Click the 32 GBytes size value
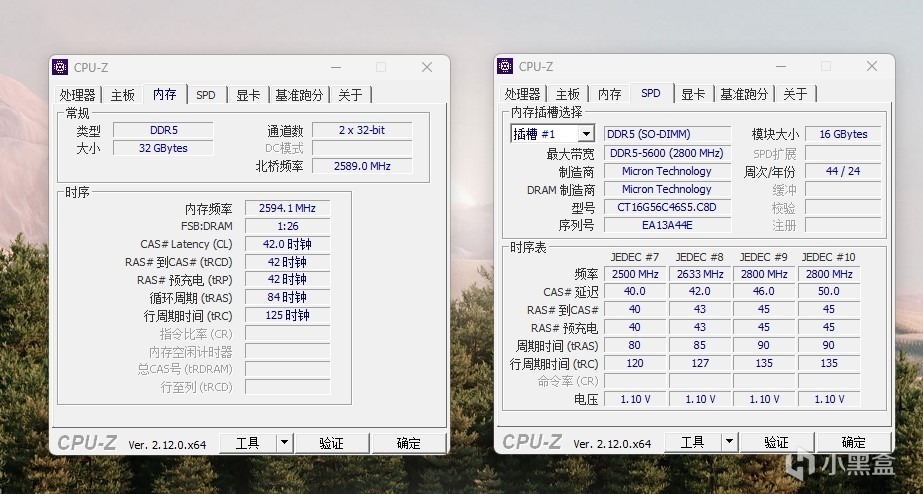The image size is (923, 494). coord(163,148)
